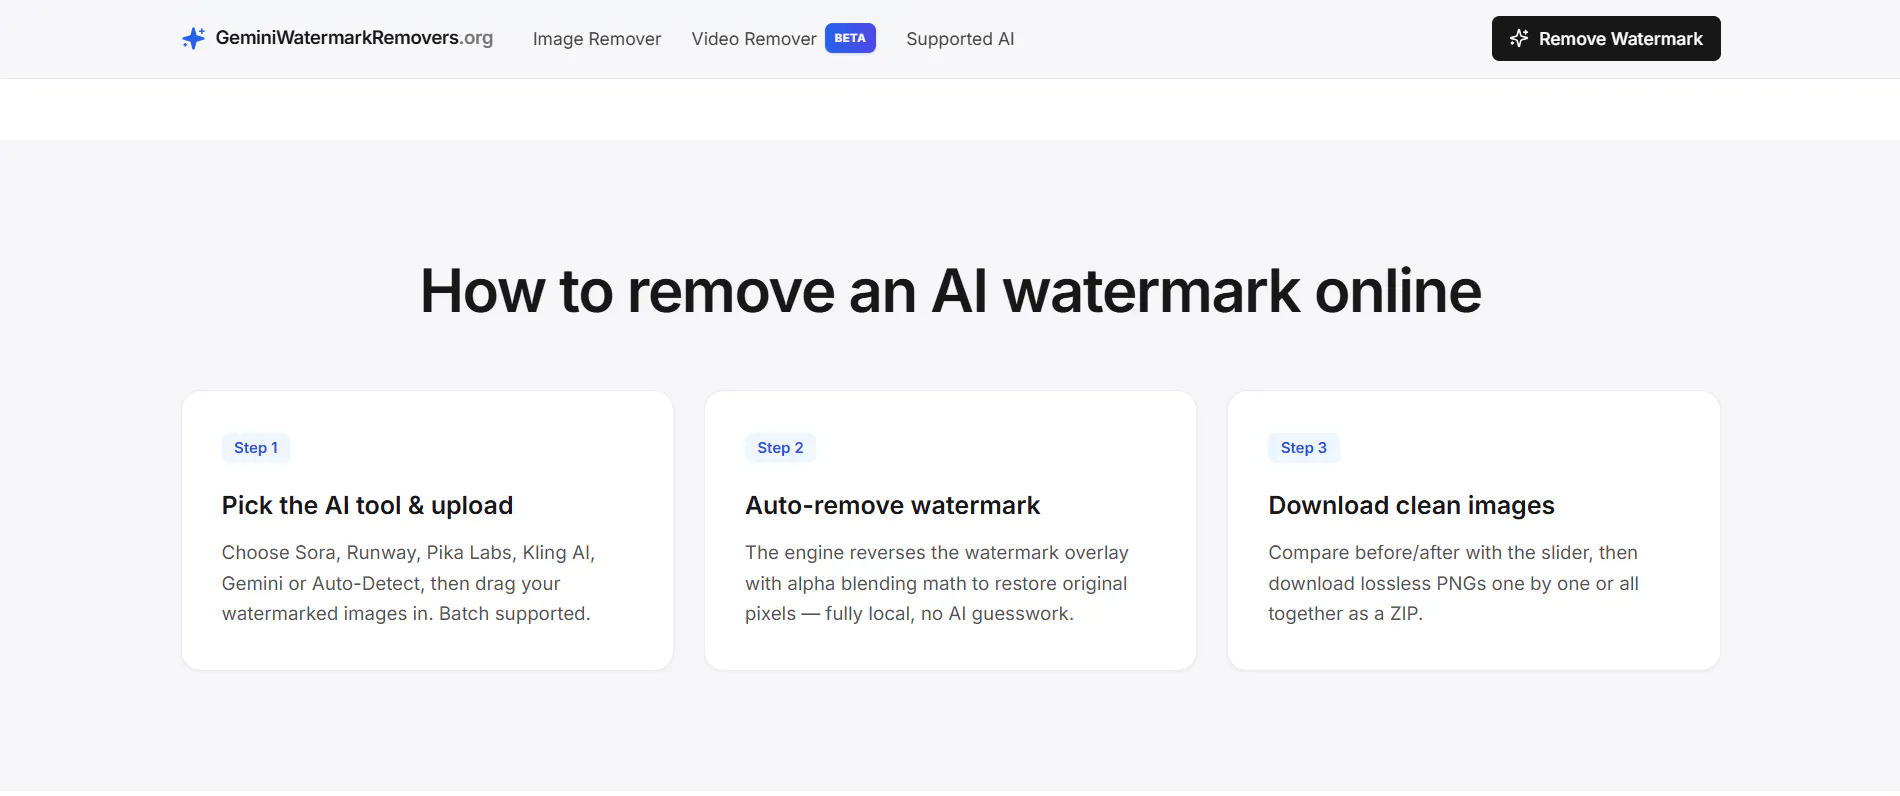Click the 'Auto-remove watermark' title
Image resolution: width=1900 pixels, height=796 pixels.
coord(893,505)
